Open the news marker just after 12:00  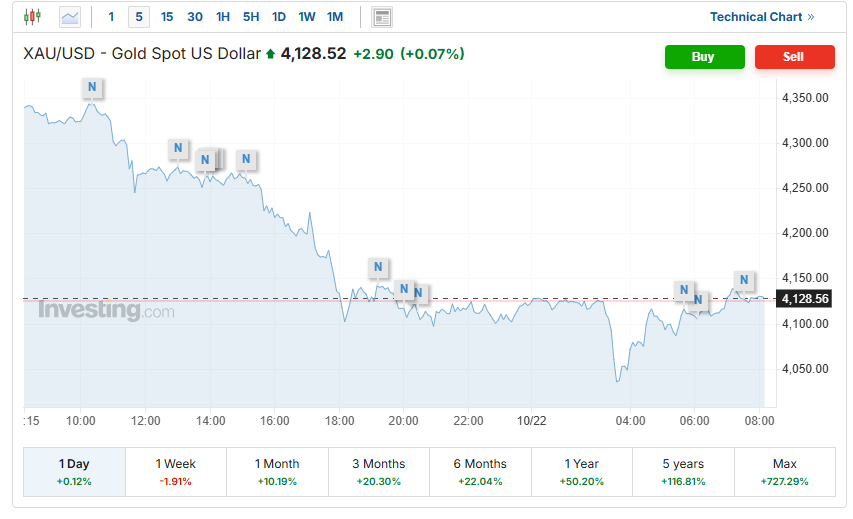click(x=177, y=149)
